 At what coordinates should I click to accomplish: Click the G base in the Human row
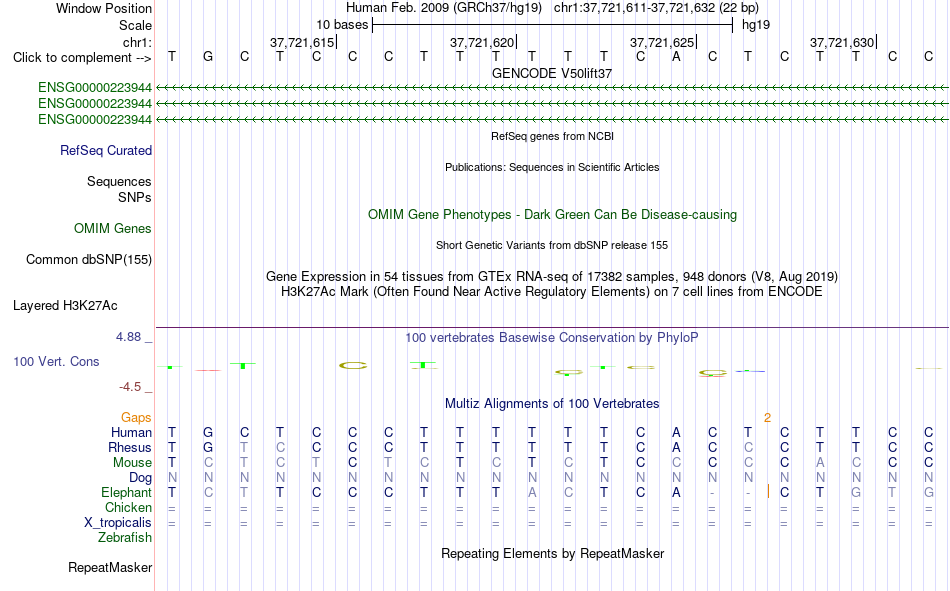click(208, 432)
